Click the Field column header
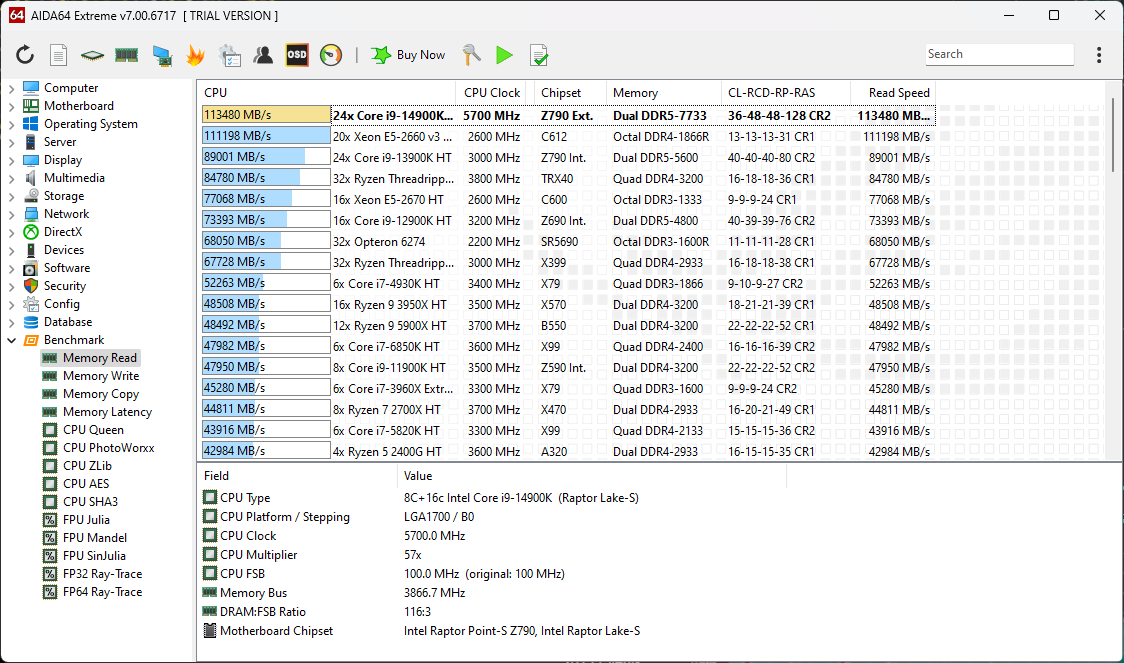Image resolution: width=1124 pixels, height=663 pixels. click(x=297, y=476)
